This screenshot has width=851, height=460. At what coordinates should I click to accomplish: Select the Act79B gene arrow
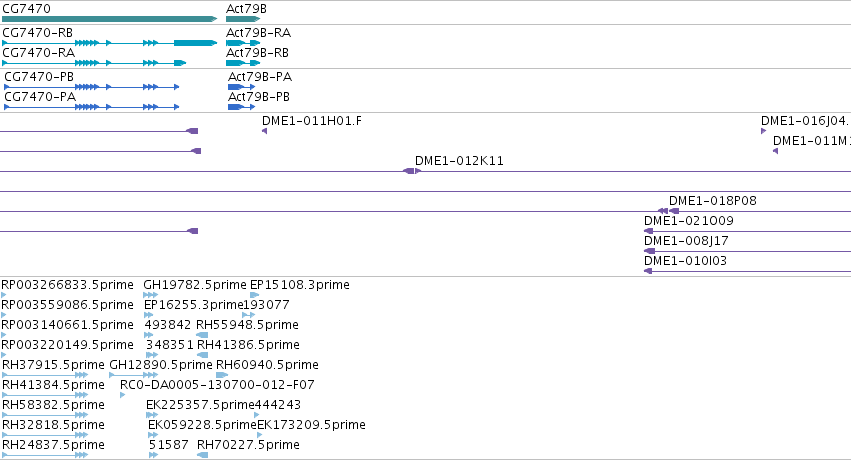tap(243, 19)
